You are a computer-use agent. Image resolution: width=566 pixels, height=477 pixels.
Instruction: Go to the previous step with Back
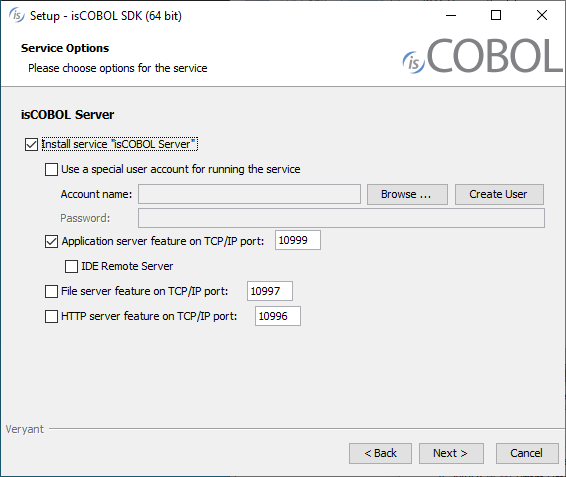point(380,453)
